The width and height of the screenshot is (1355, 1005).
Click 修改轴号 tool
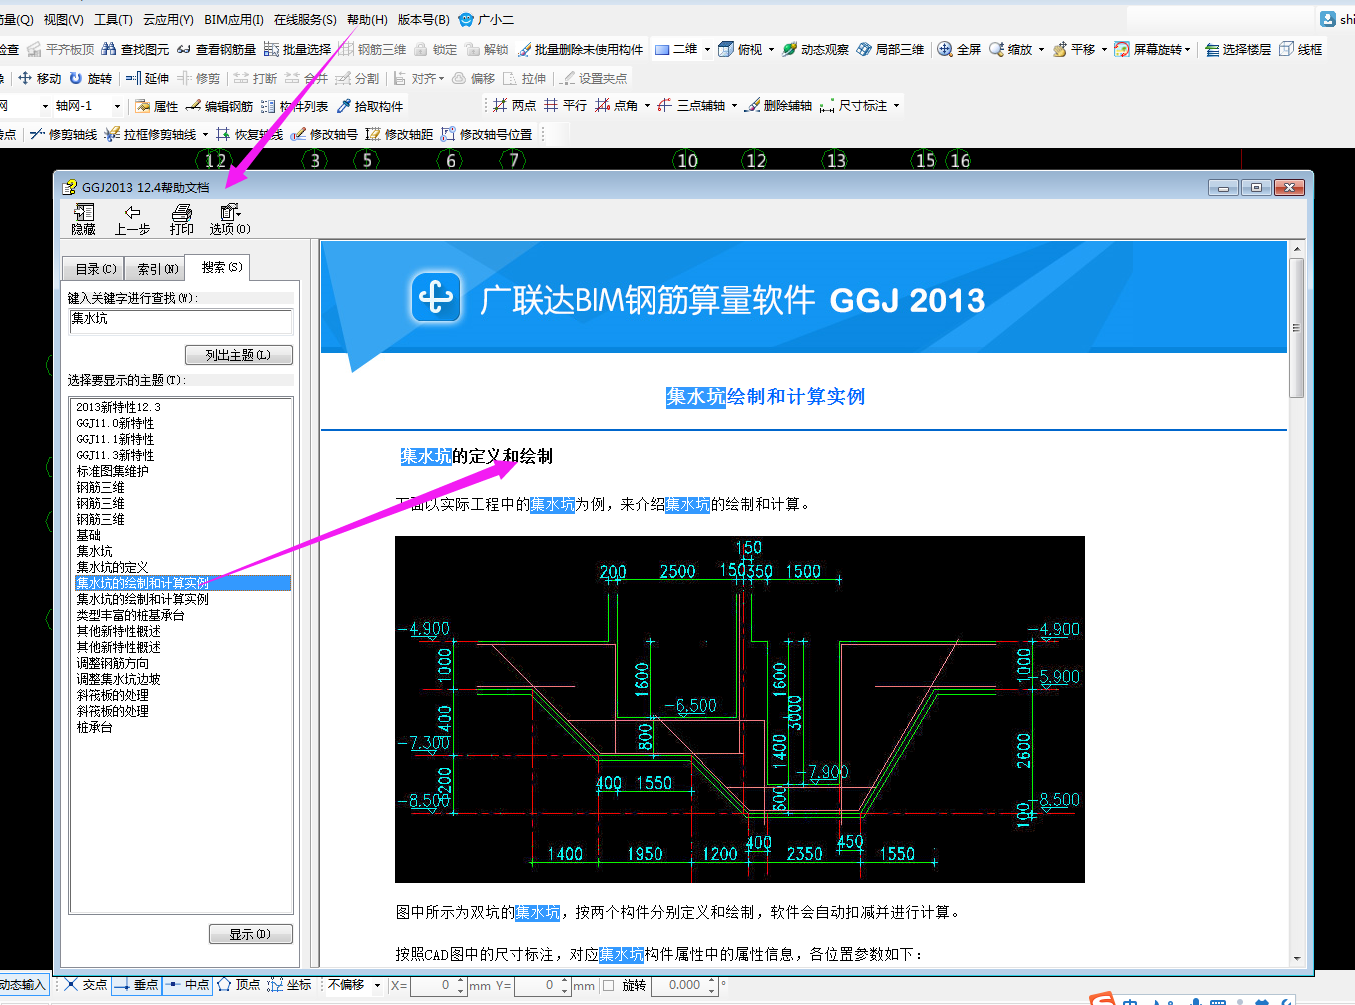point(324,134)
